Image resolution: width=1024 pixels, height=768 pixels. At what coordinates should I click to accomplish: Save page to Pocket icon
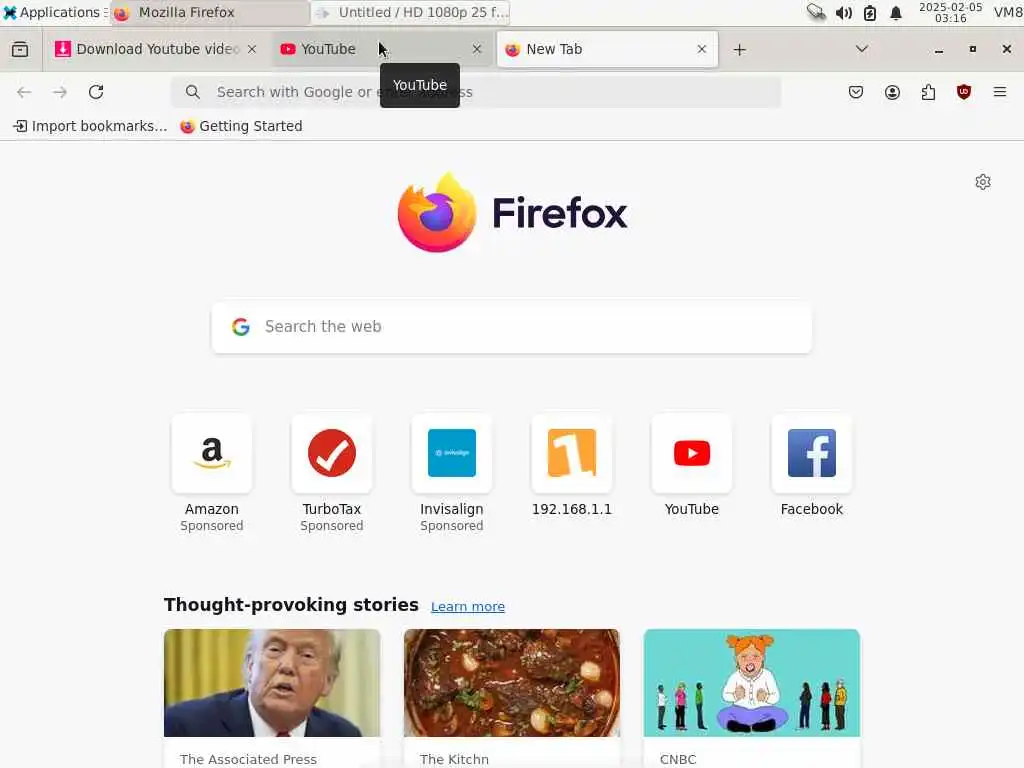click(856, 92)
